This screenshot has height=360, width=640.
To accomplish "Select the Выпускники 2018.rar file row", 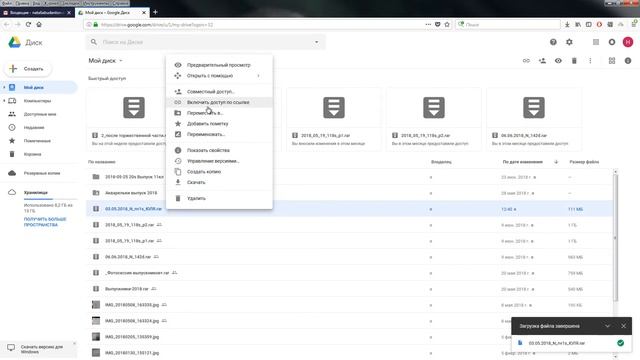I will coord(350,289).
